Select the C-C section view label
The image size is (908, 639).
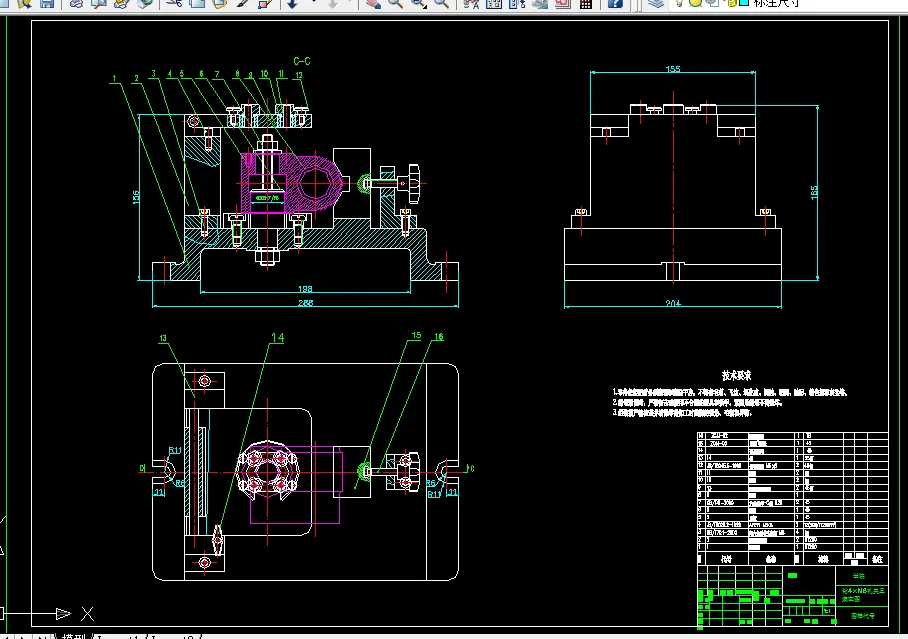[x=302, y=61]
